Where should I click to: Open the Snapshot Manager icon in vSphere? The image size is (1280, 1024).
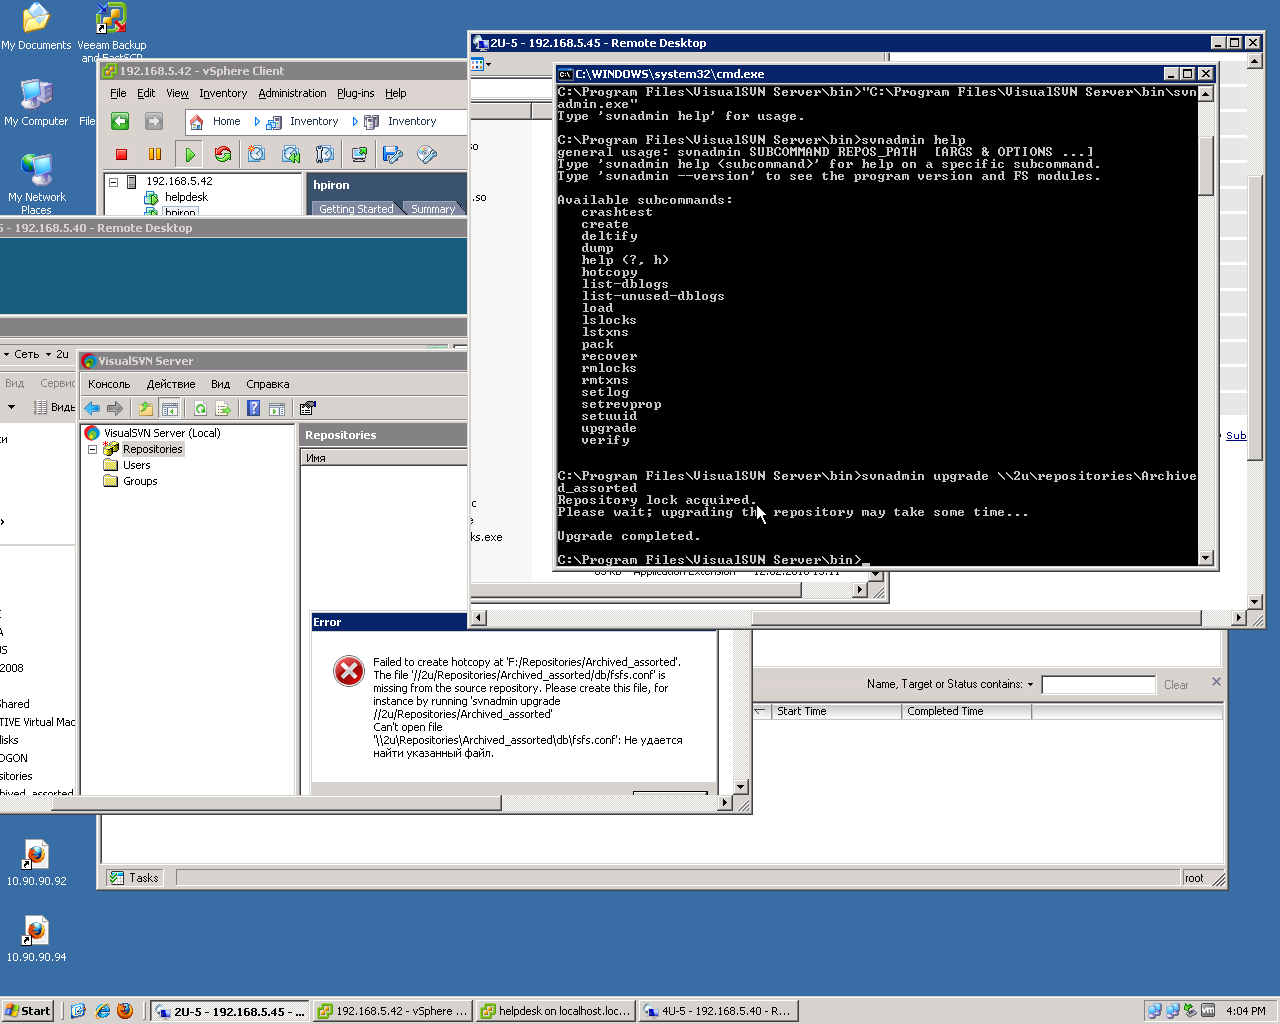tap(325, 154)
